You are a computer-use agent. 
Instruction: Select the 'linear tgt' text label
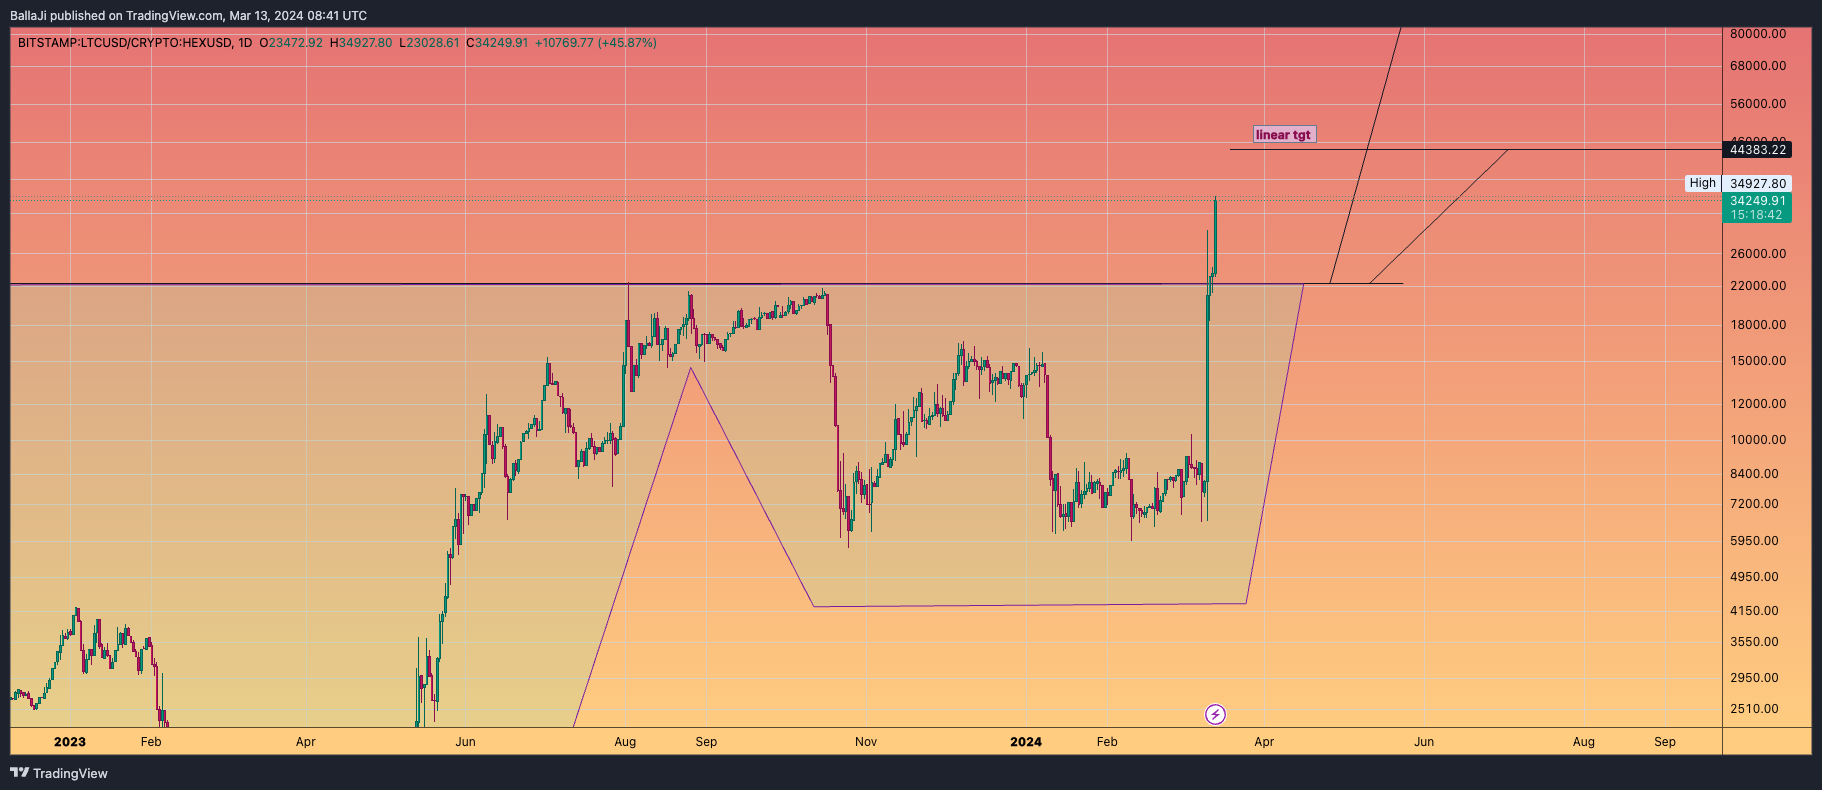(1284, 135)
